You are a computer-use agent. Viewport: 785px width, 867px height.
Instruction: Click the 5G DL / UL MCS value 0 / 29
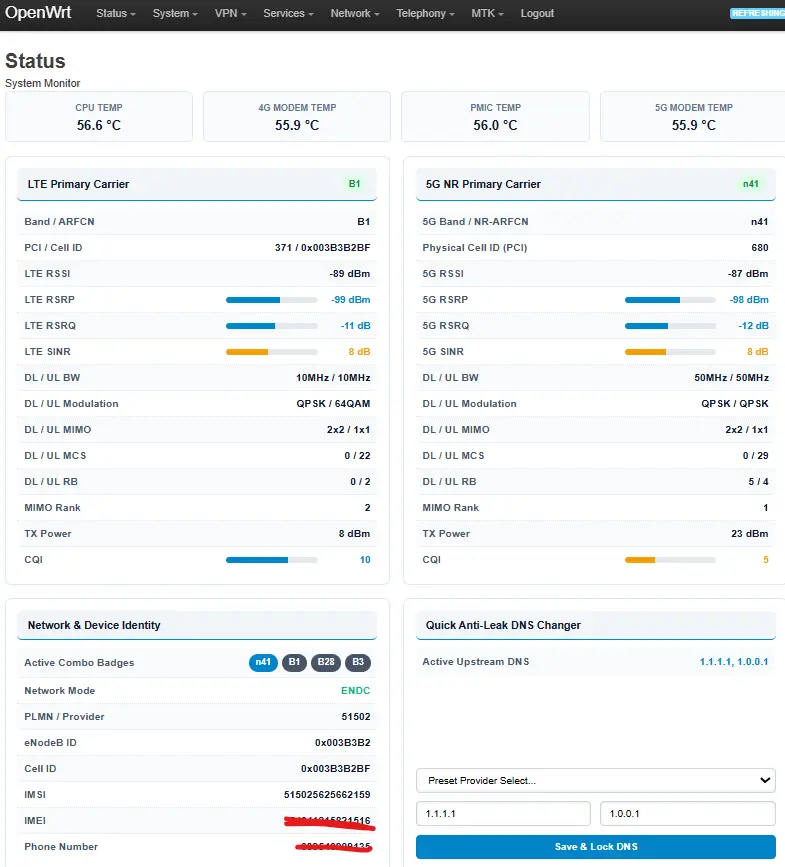pyautogui.click(x=755, y=456)
